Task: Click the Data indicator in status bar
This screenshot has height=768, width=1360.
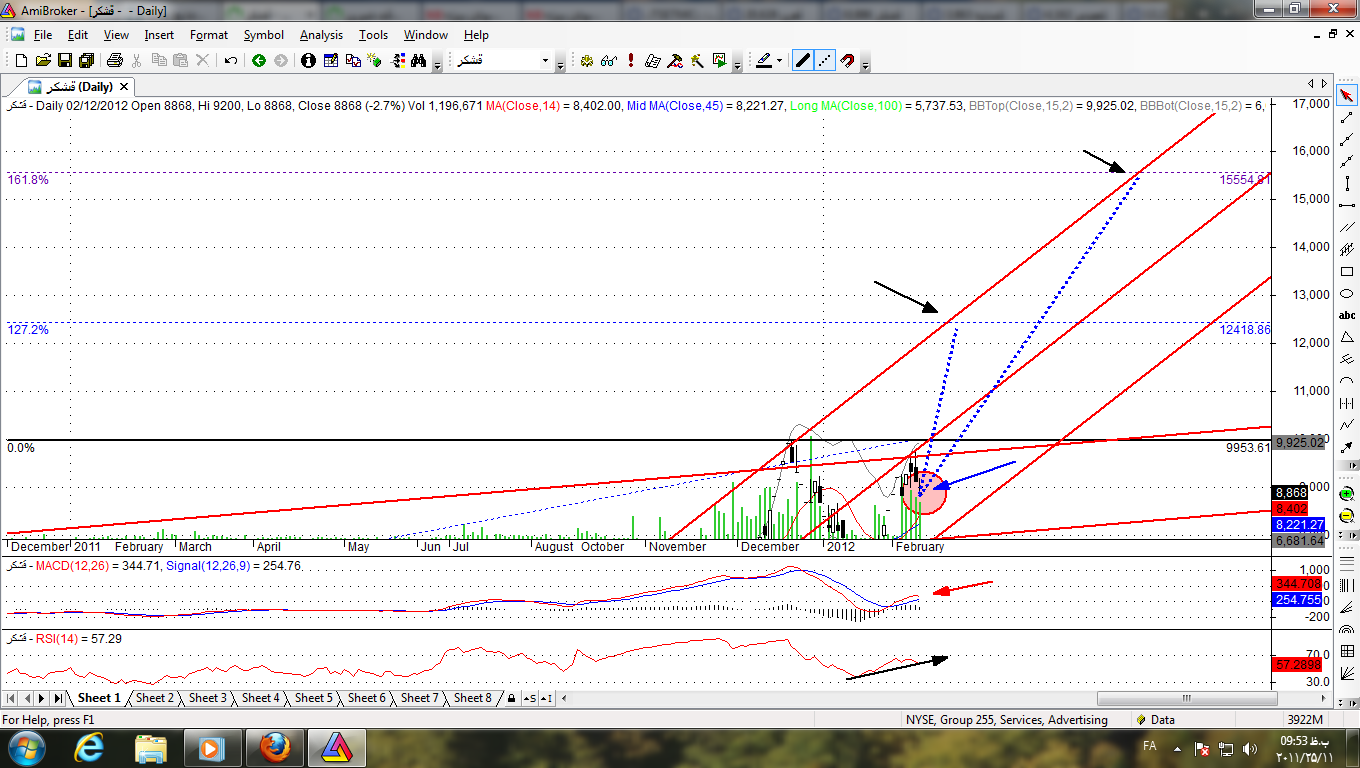Action: click(x=1155, y=719)
